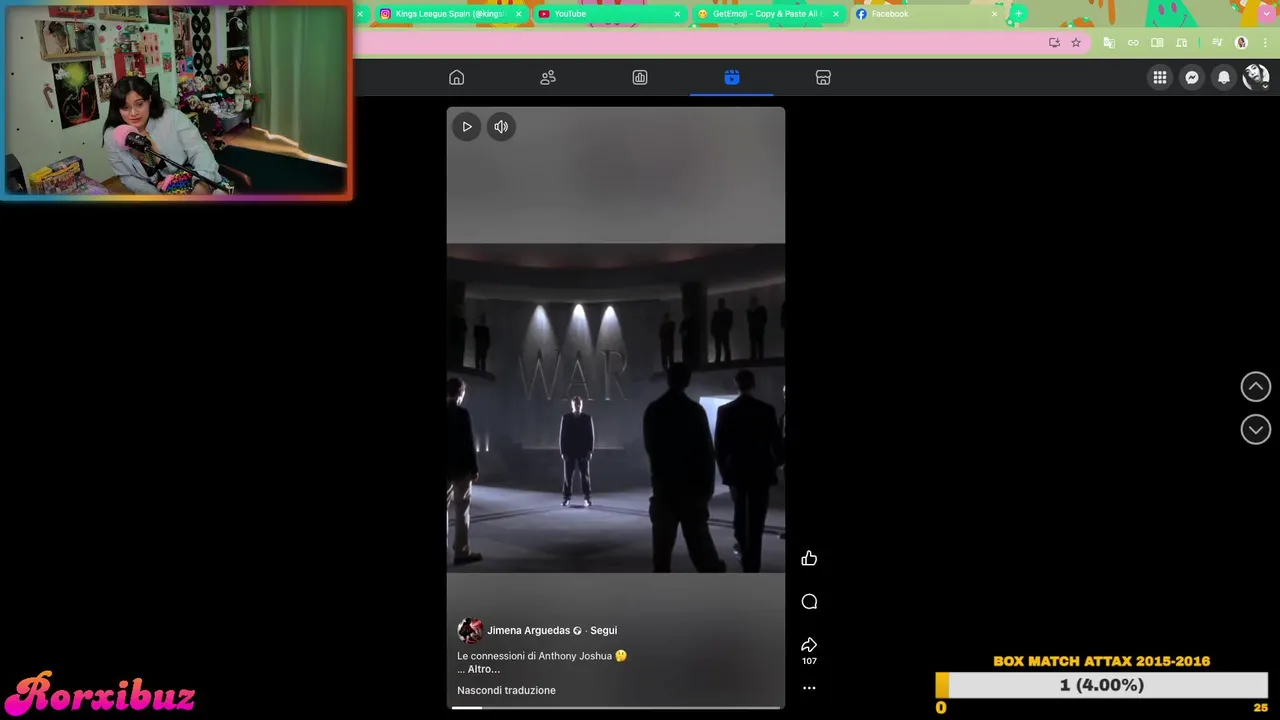Close the GetEmoji tab
Image resolution: width=1280 pixels, height=720 pixels.
[836, 14]
